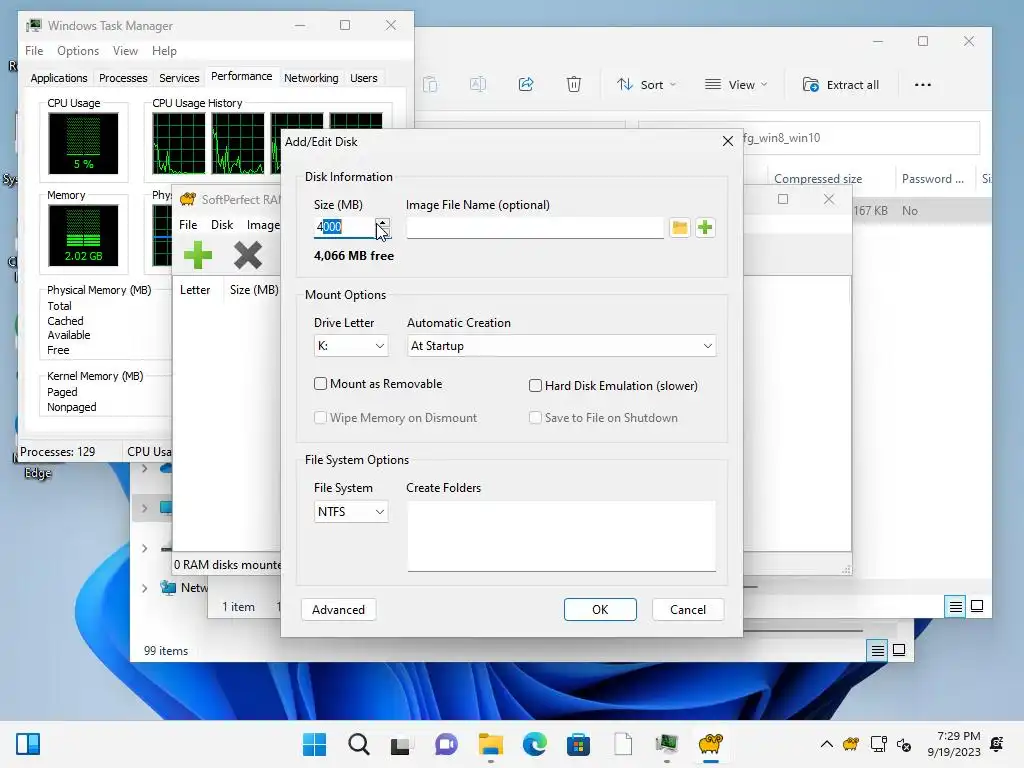
Task: Close the Add/Edit Disk dialog
Action: (728, 142)
